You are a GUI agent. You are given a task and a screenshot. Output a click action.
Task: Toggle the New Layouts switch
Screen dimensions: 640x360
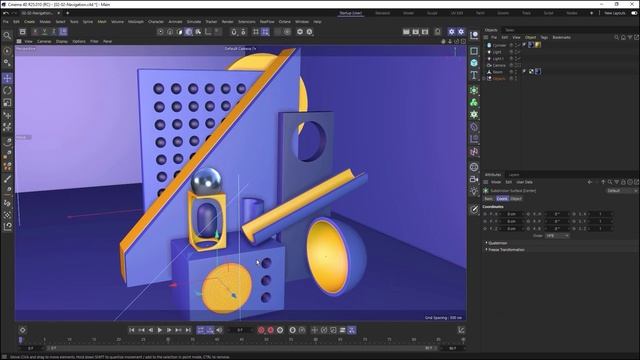(634, 13)
